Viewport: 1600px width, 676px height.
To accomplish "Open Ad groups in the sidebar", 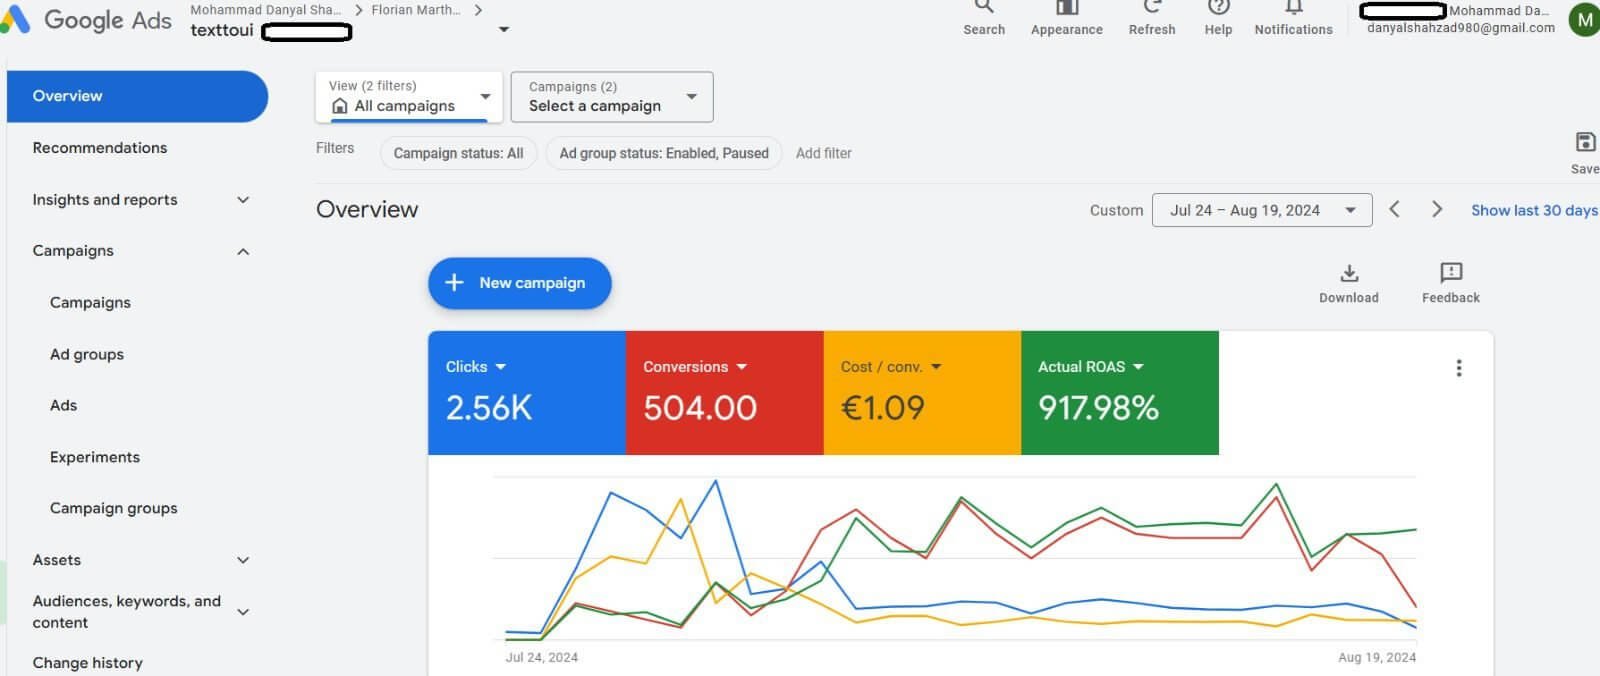I will 87,354.
